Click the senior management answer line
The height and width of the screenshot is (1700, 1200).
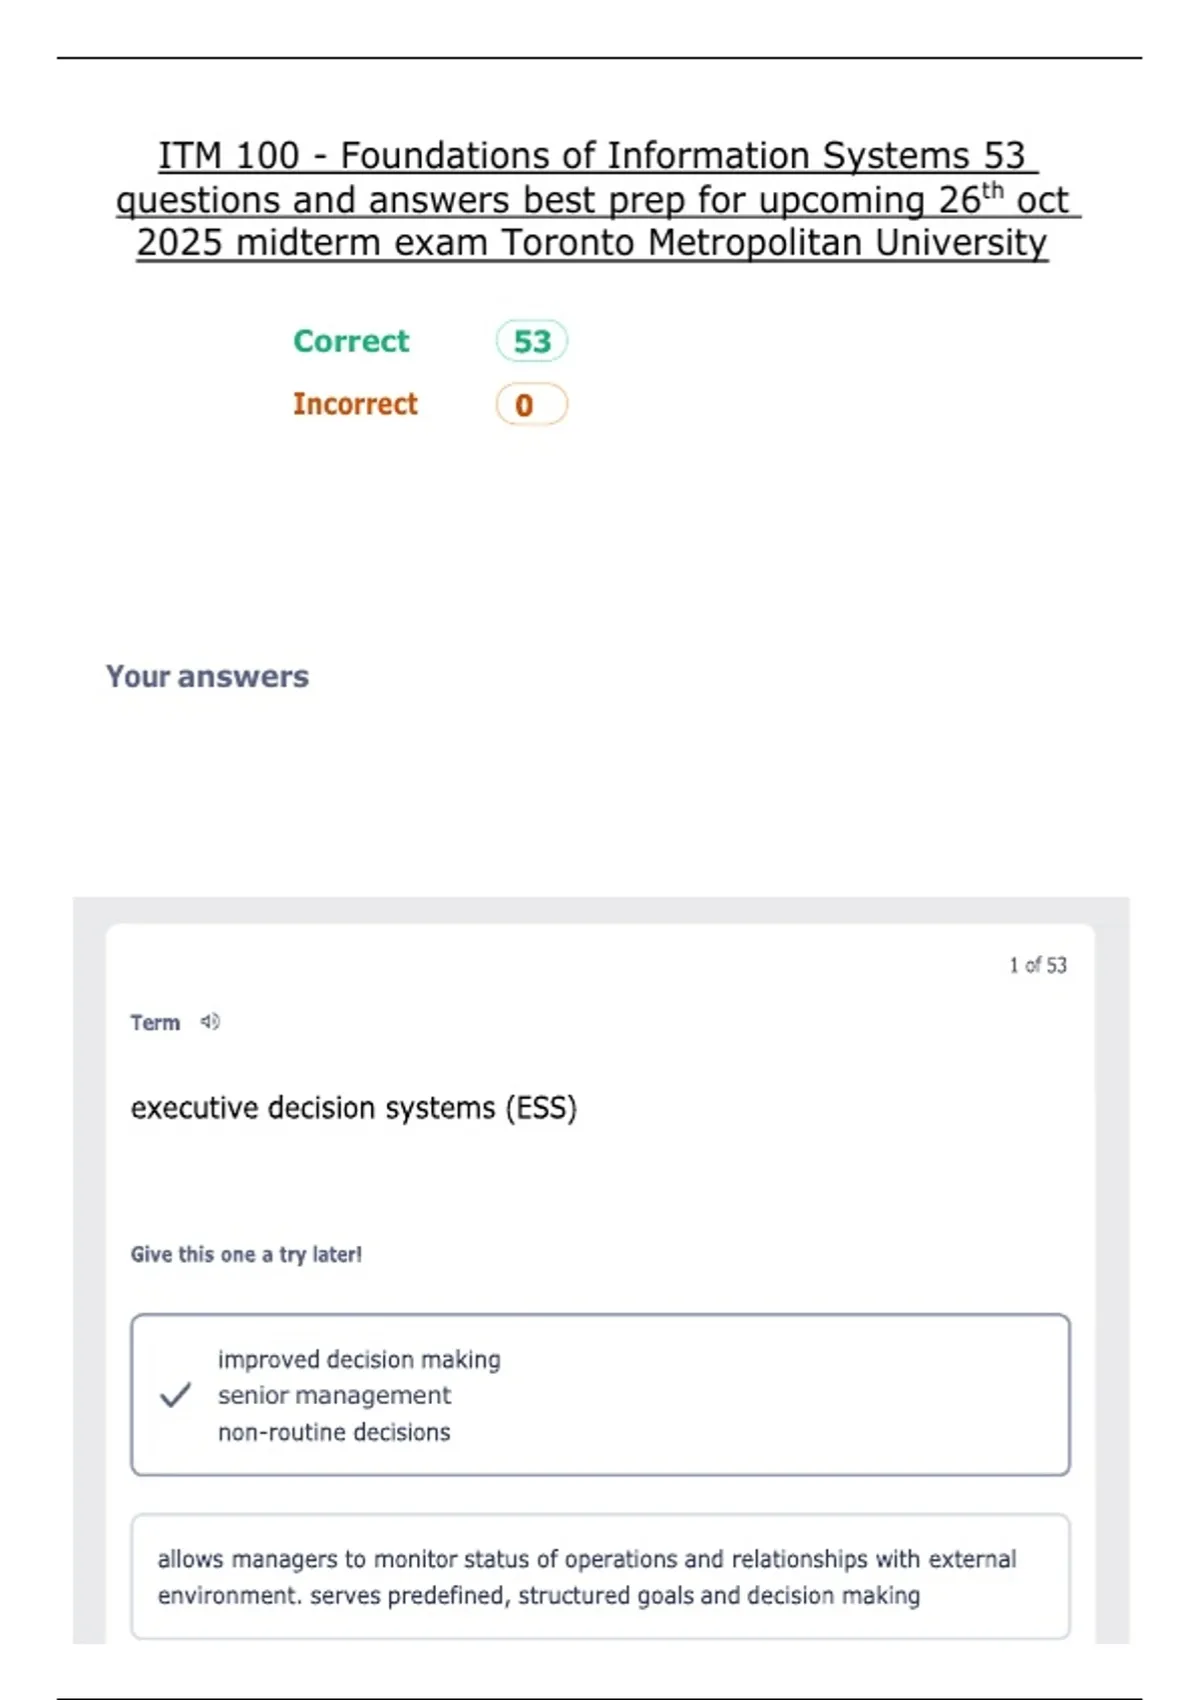click(334, 1396)
